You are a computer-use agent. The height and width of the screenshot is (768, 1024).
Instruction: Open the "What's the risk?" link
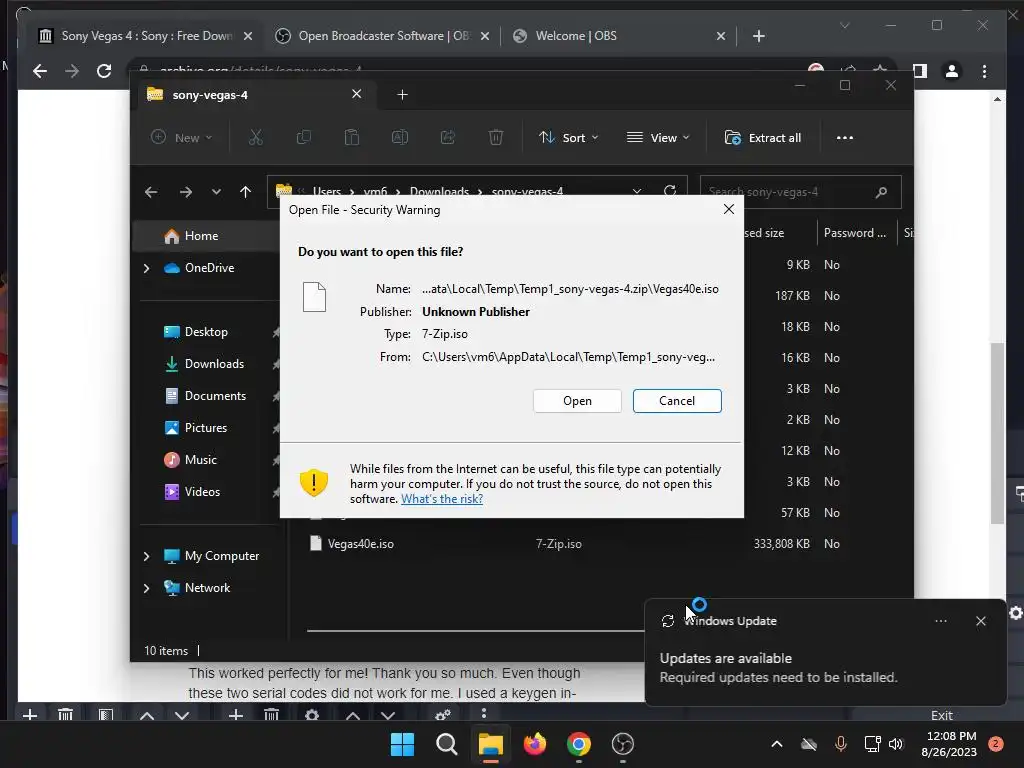tap(442, 499)
